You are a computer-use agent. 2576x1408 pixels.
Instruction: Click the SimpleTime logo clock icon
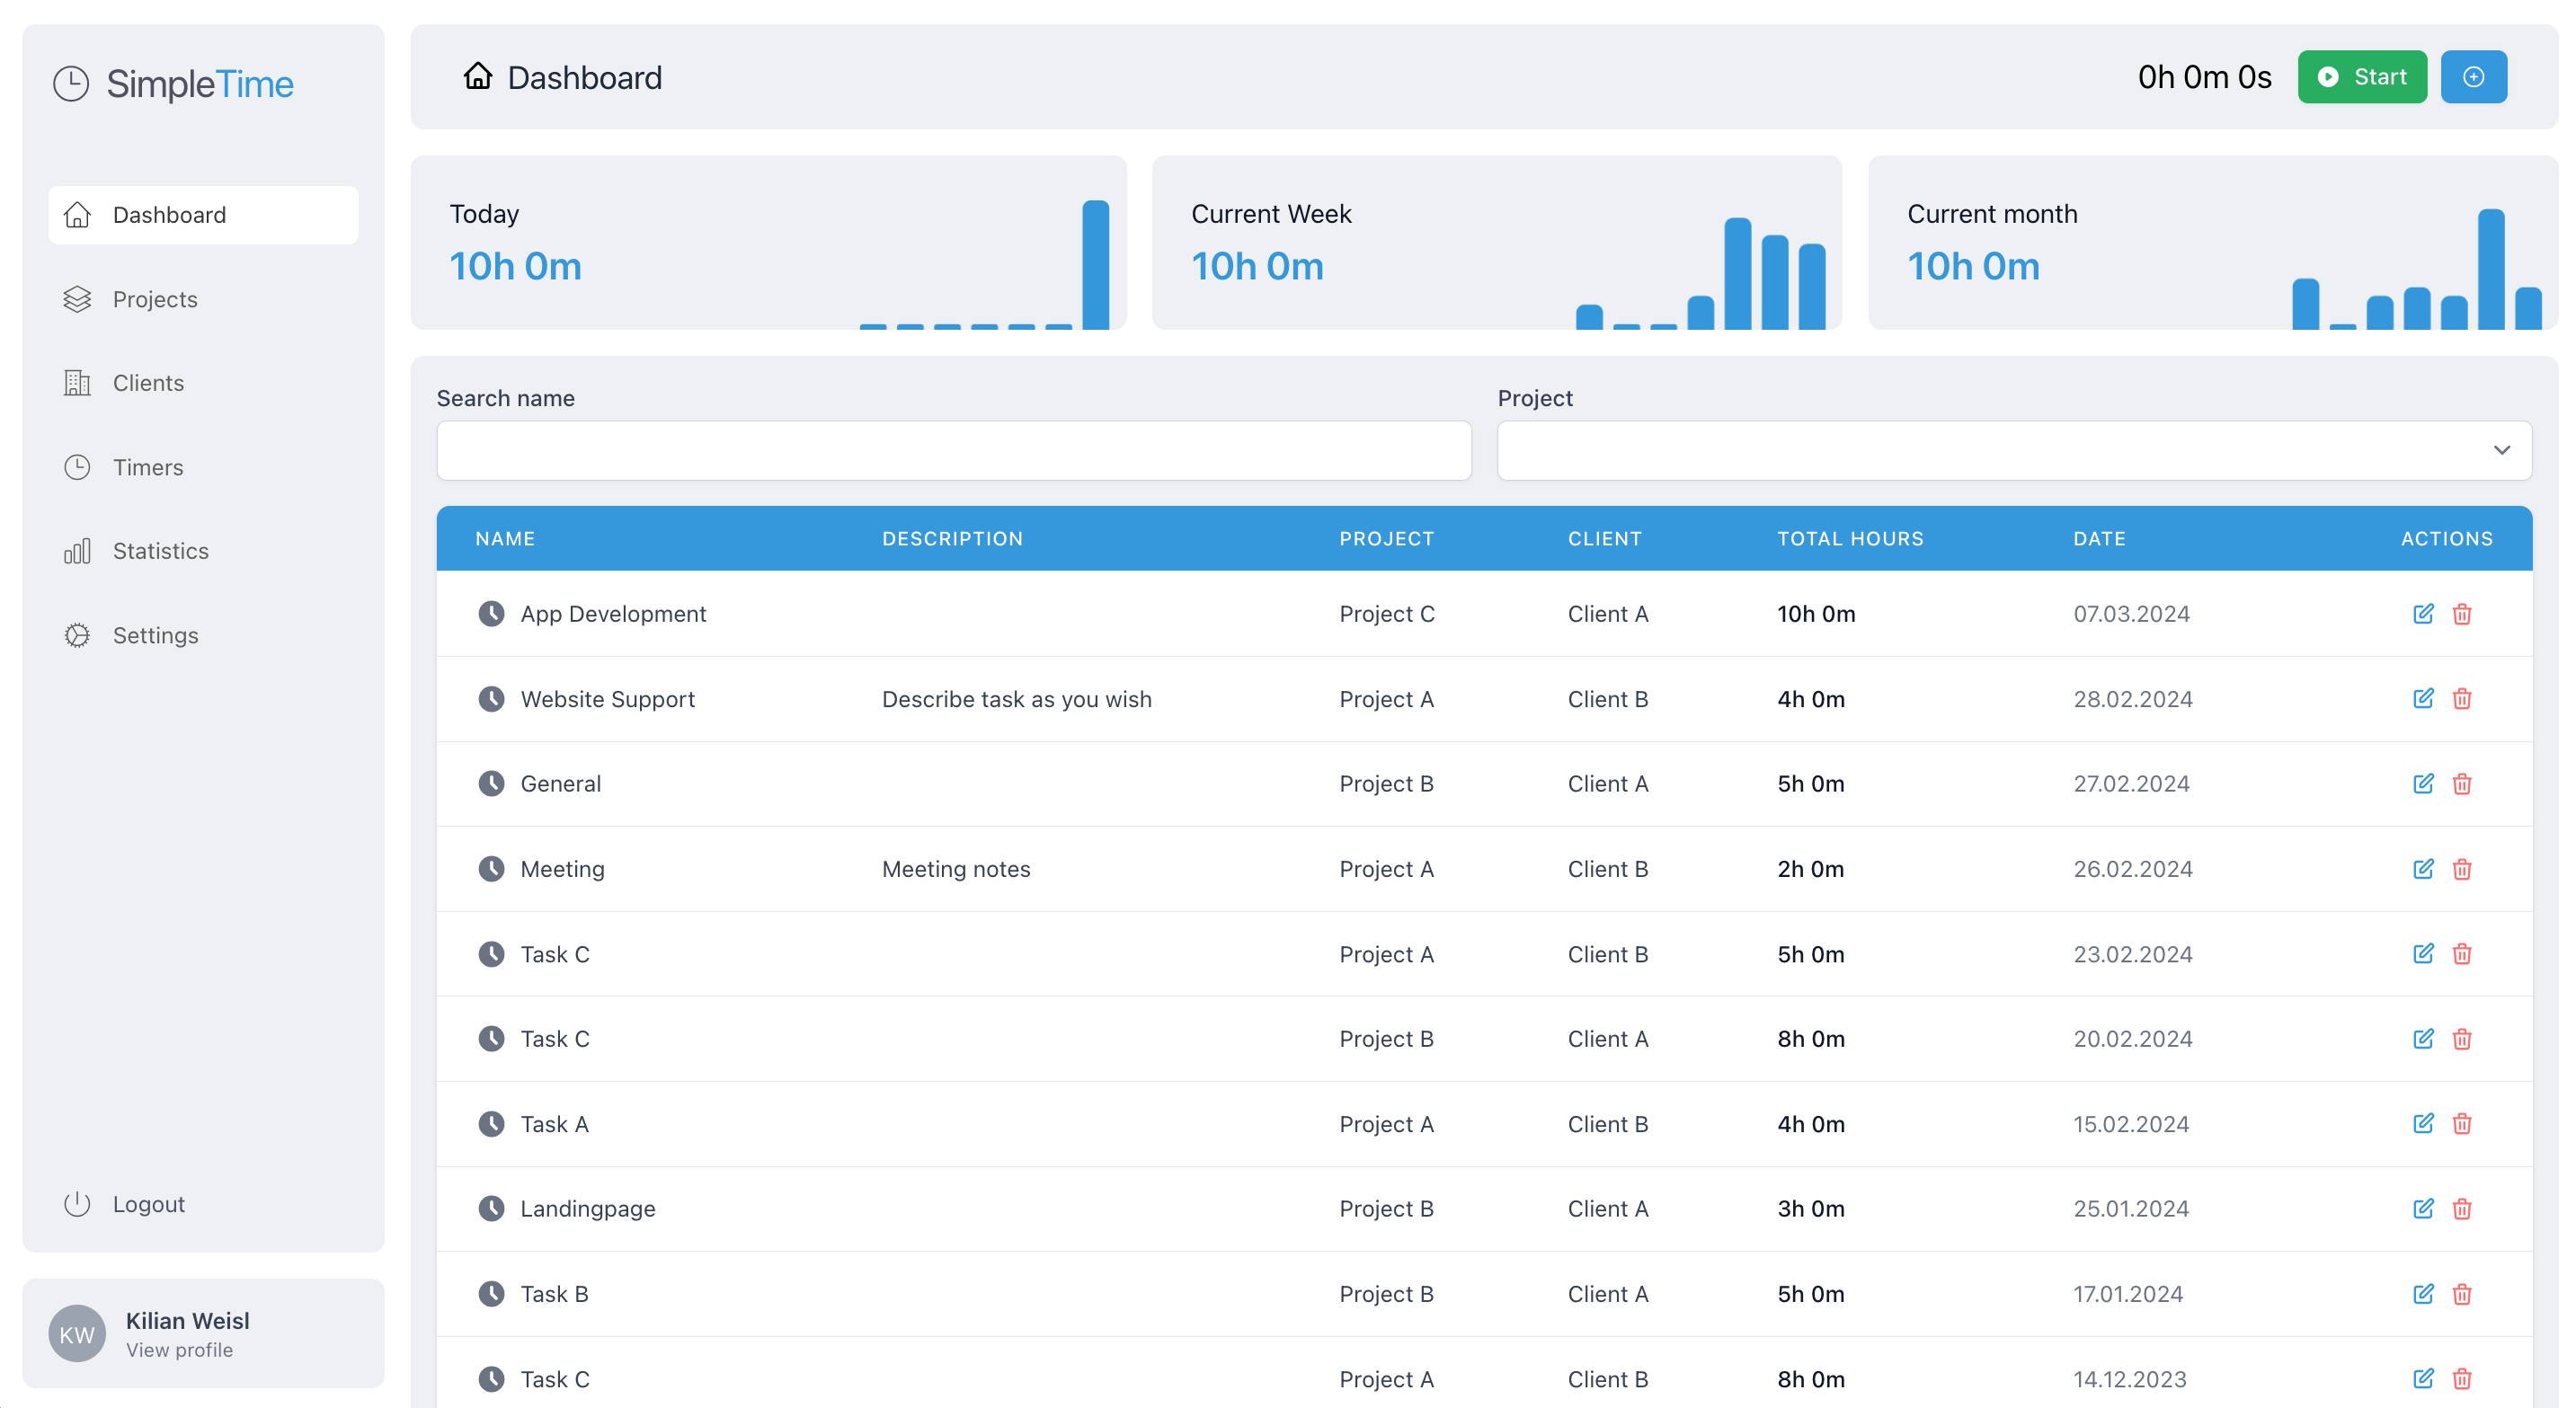pos(71,84)
